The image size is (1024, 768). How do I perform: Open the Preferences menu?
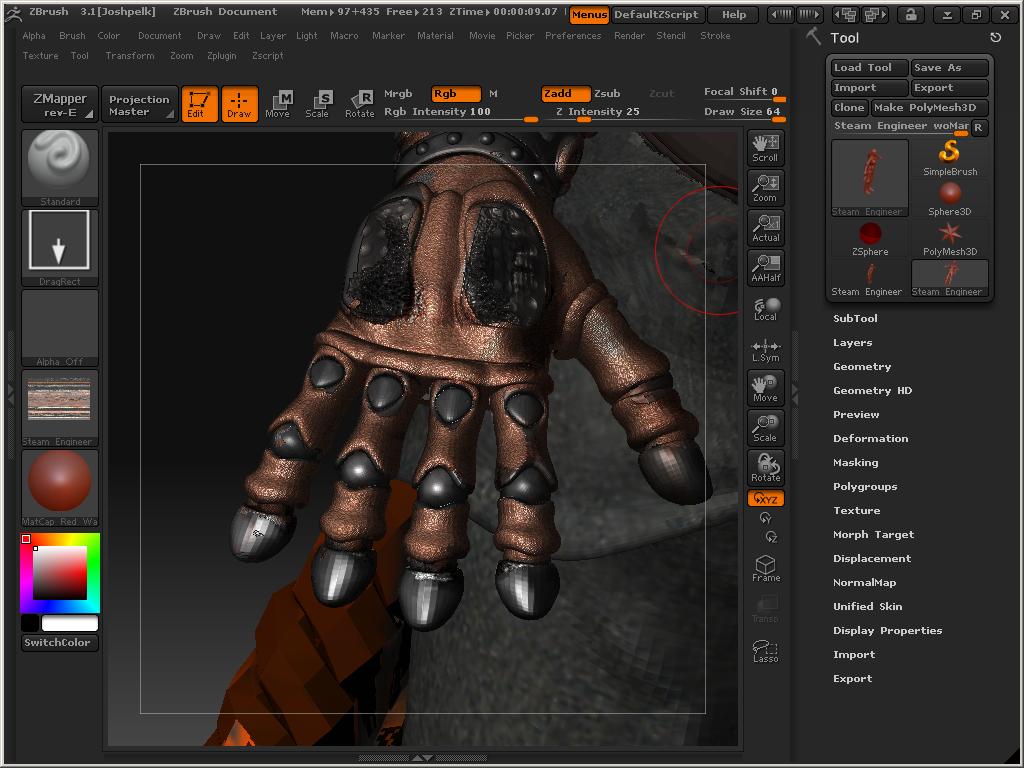(x=573, y=35)
